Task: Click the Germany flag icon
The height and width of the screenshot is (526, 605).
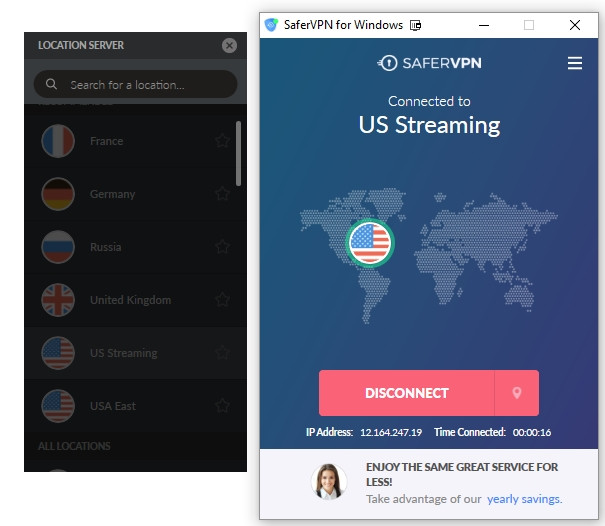Action: click(x=58, y=194)
